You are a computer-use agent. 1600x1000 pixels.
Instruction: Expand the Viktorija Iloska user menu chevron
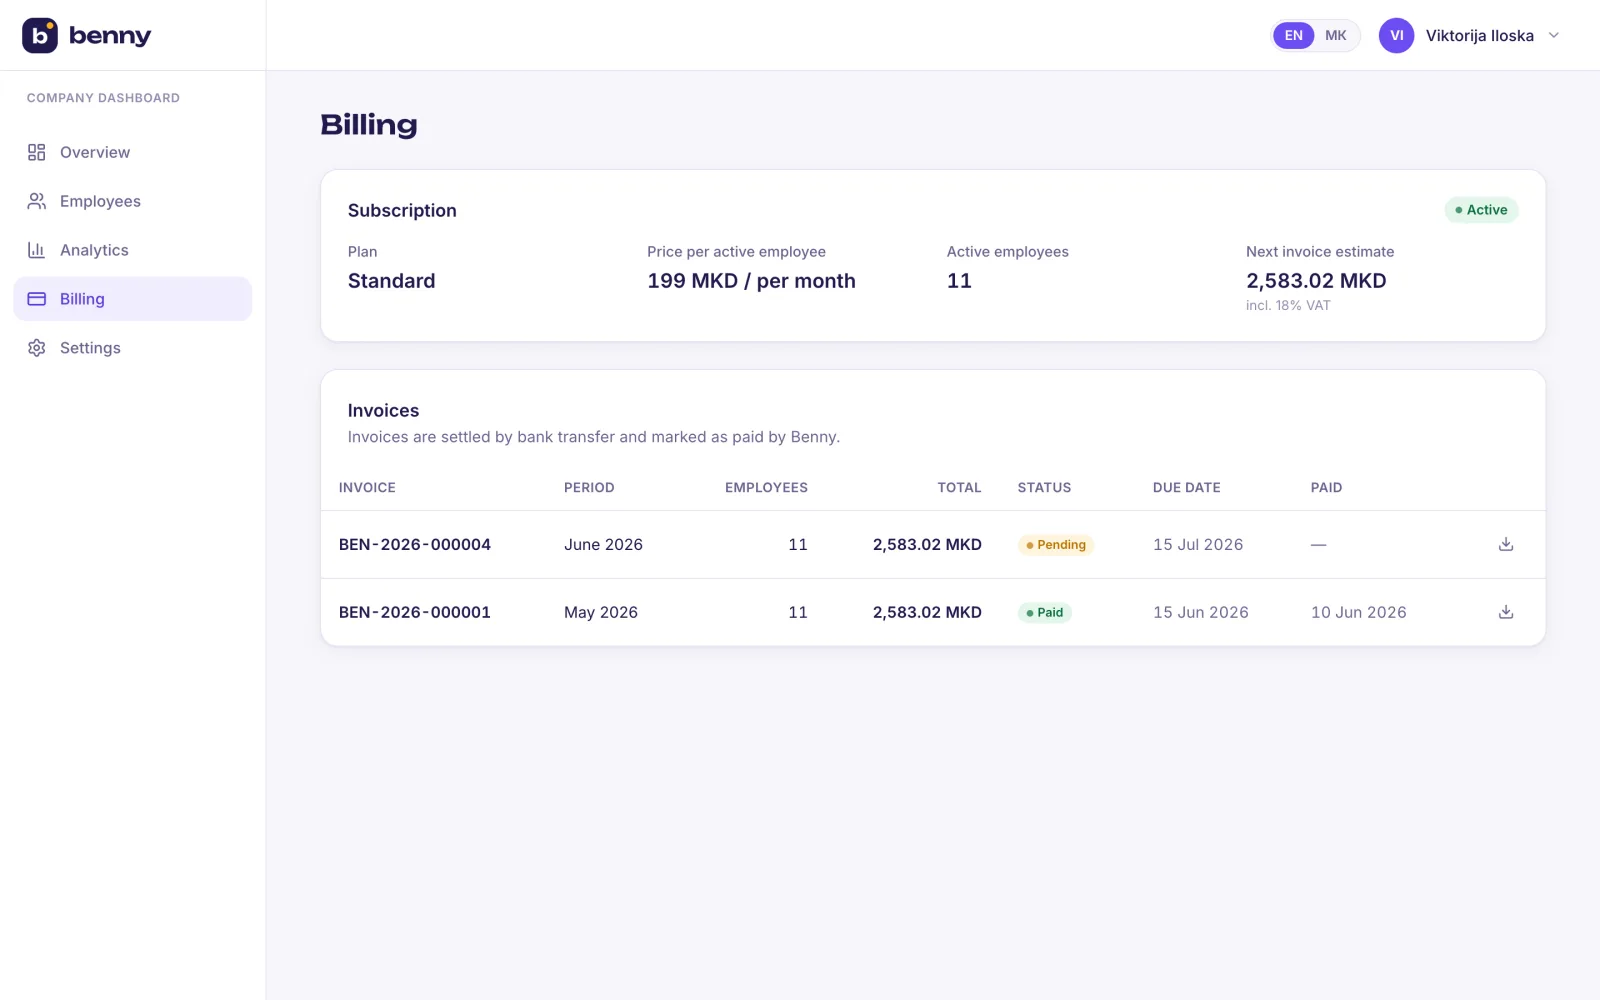(1554, 35)
